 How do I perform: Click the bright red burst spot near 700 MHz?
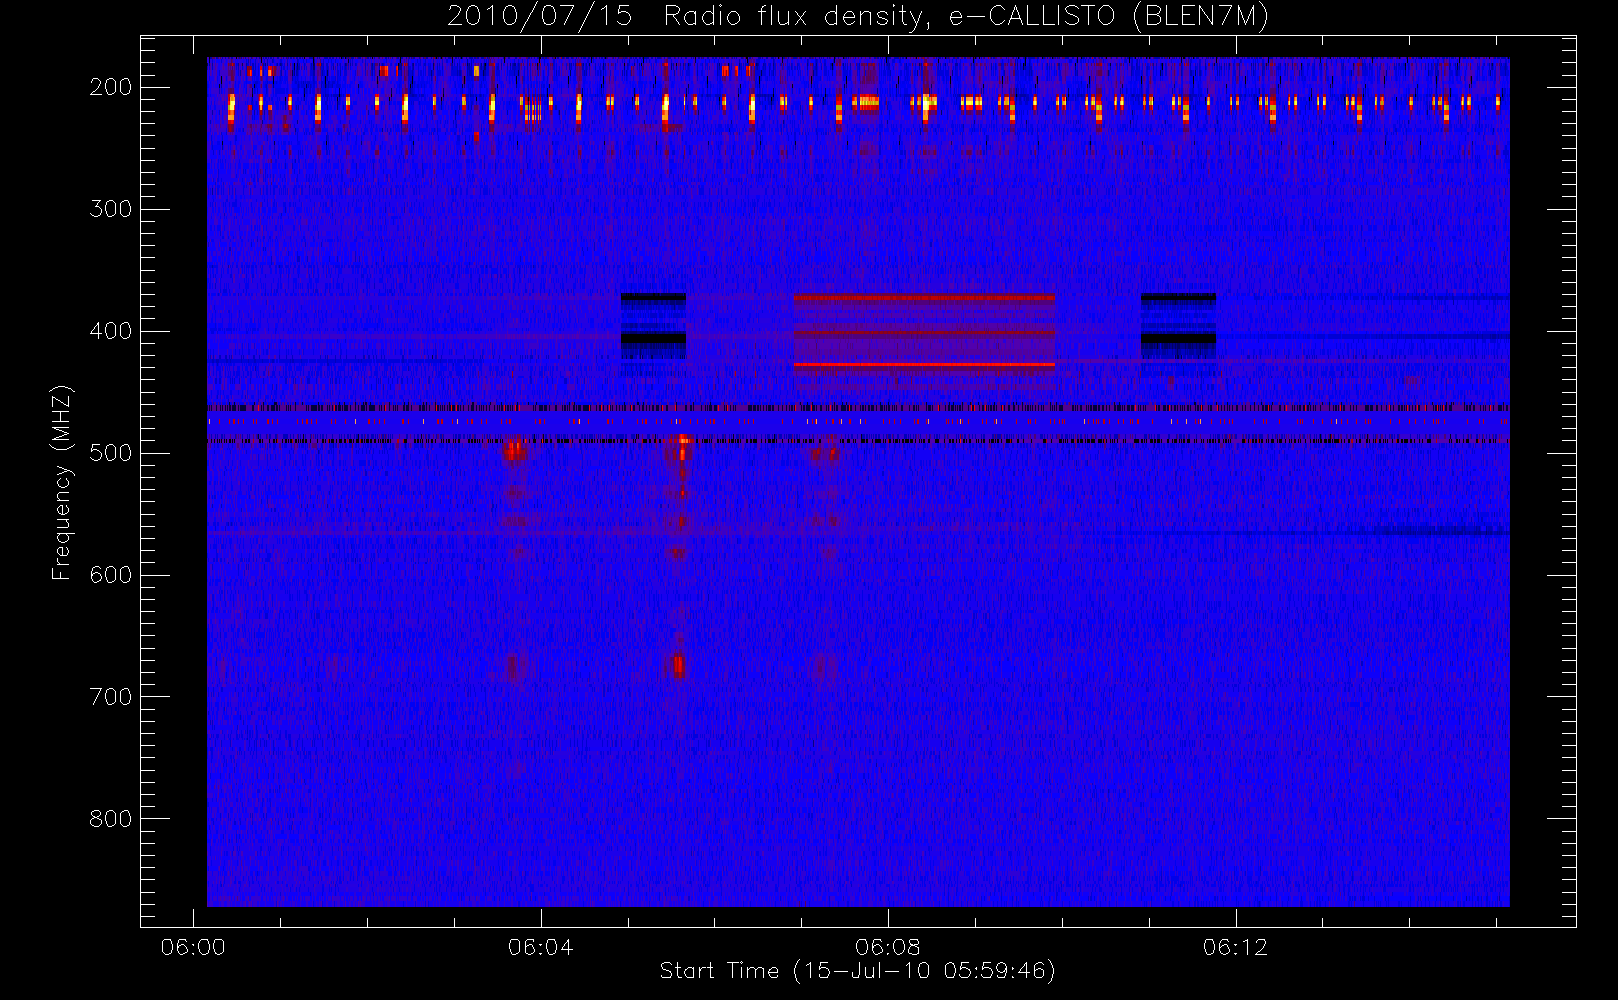tap(678, 666)
